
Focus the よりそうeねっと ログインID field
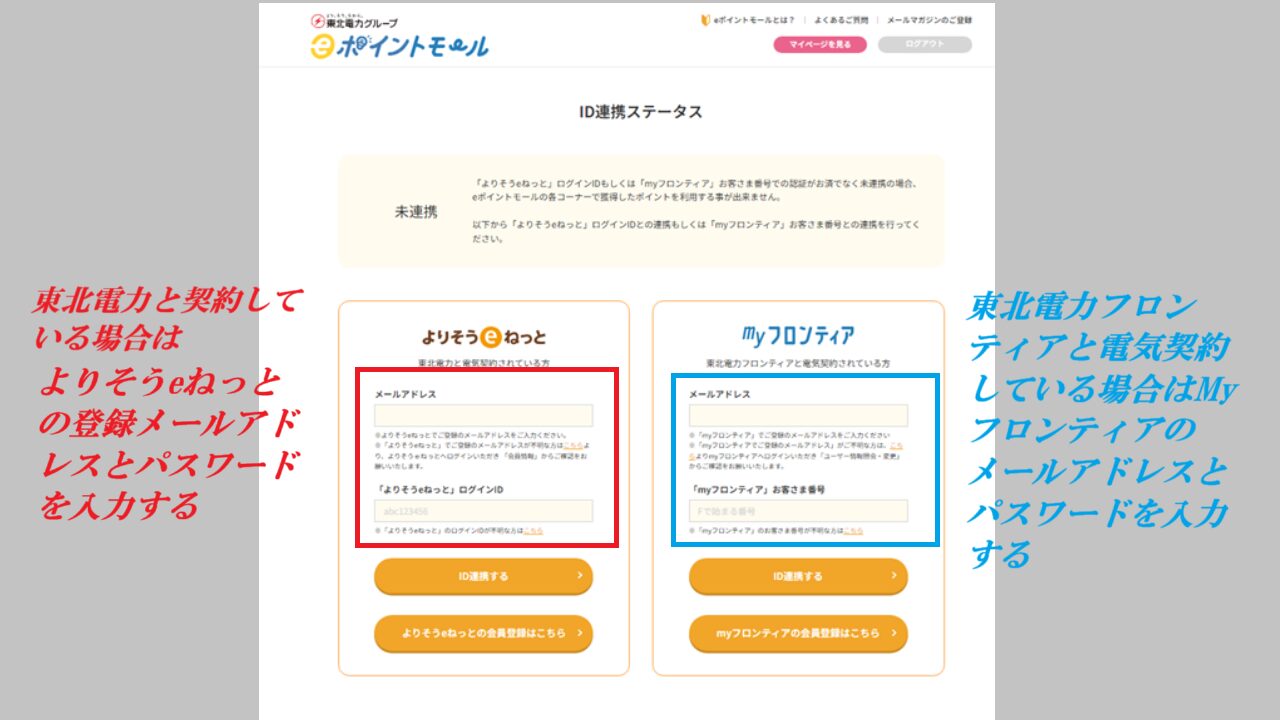pyautogui.click(x=484, y=510)
